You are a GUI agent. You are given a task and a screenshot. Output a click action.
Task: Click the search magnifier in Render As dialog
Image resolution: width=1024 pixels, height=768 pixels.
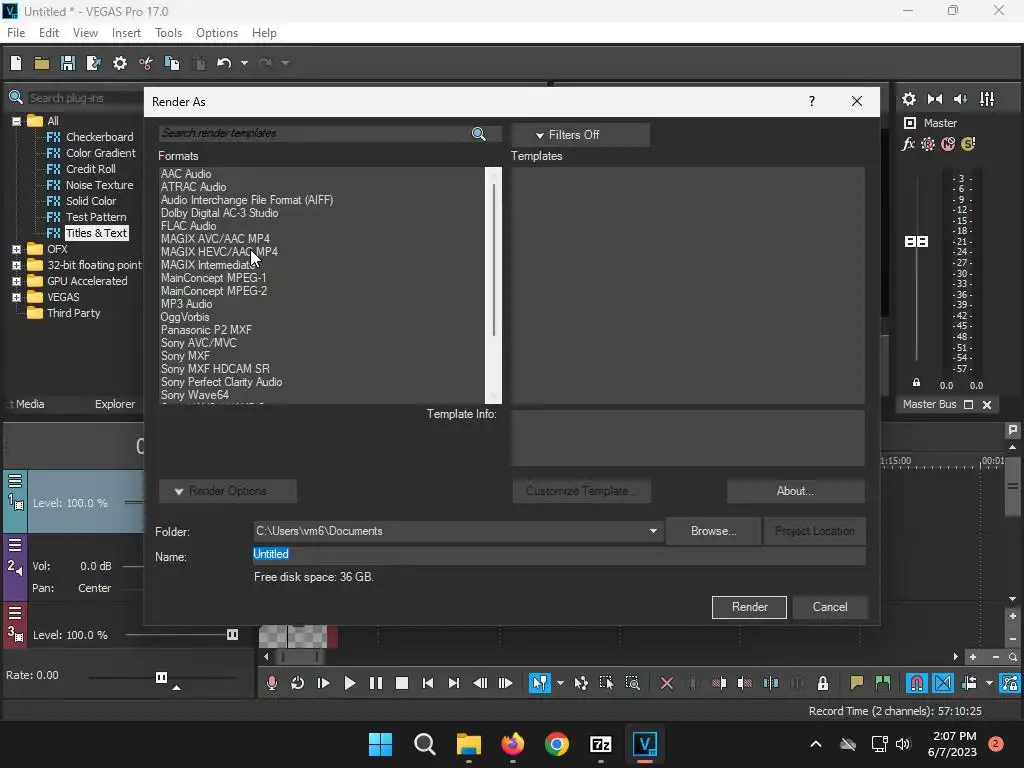pos(479,134)
